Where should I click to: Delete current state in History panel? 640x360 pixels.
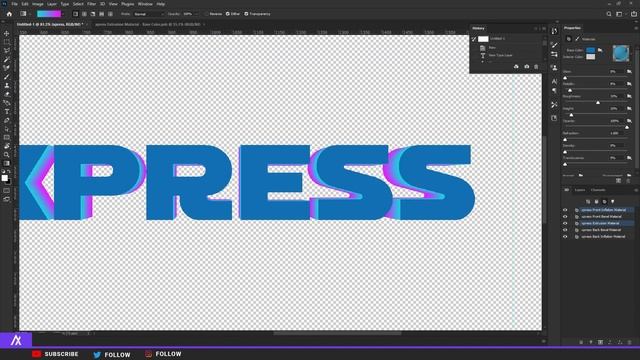pos(536,67)
